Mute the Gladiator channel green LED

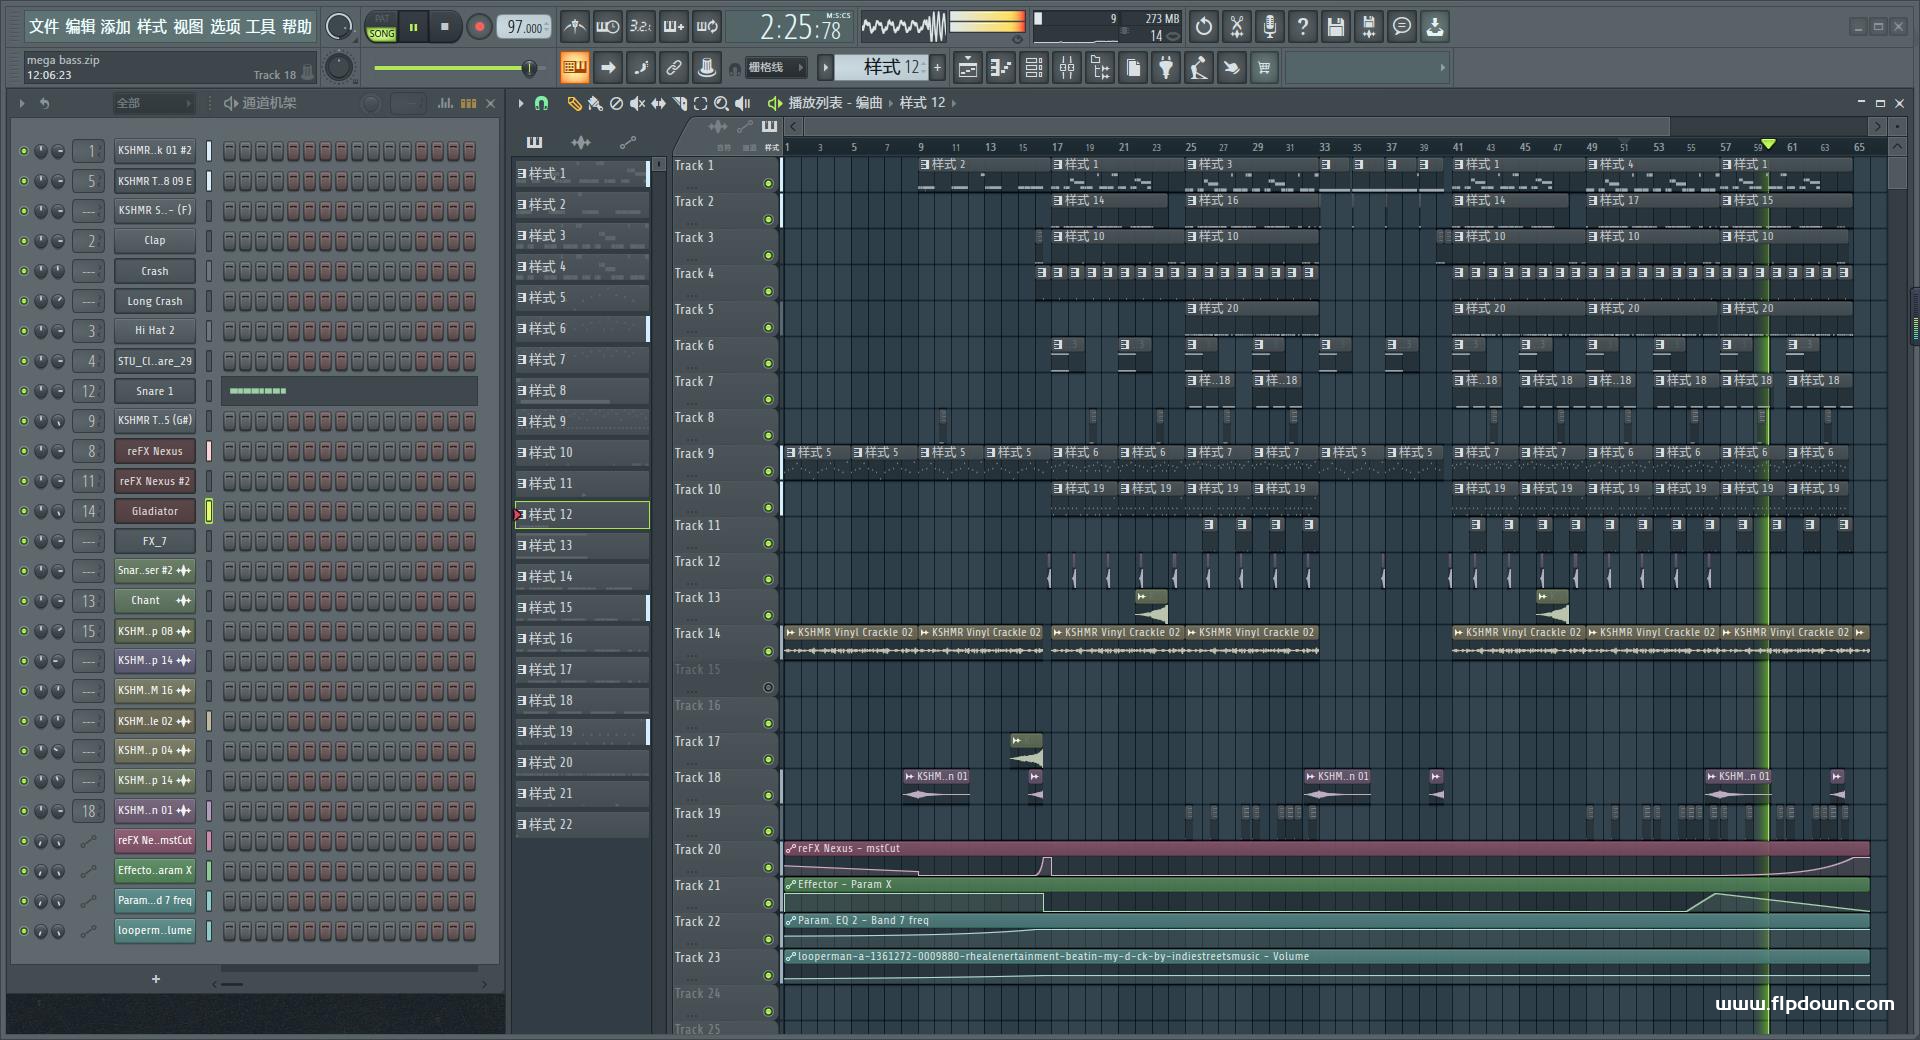point(24,511)
